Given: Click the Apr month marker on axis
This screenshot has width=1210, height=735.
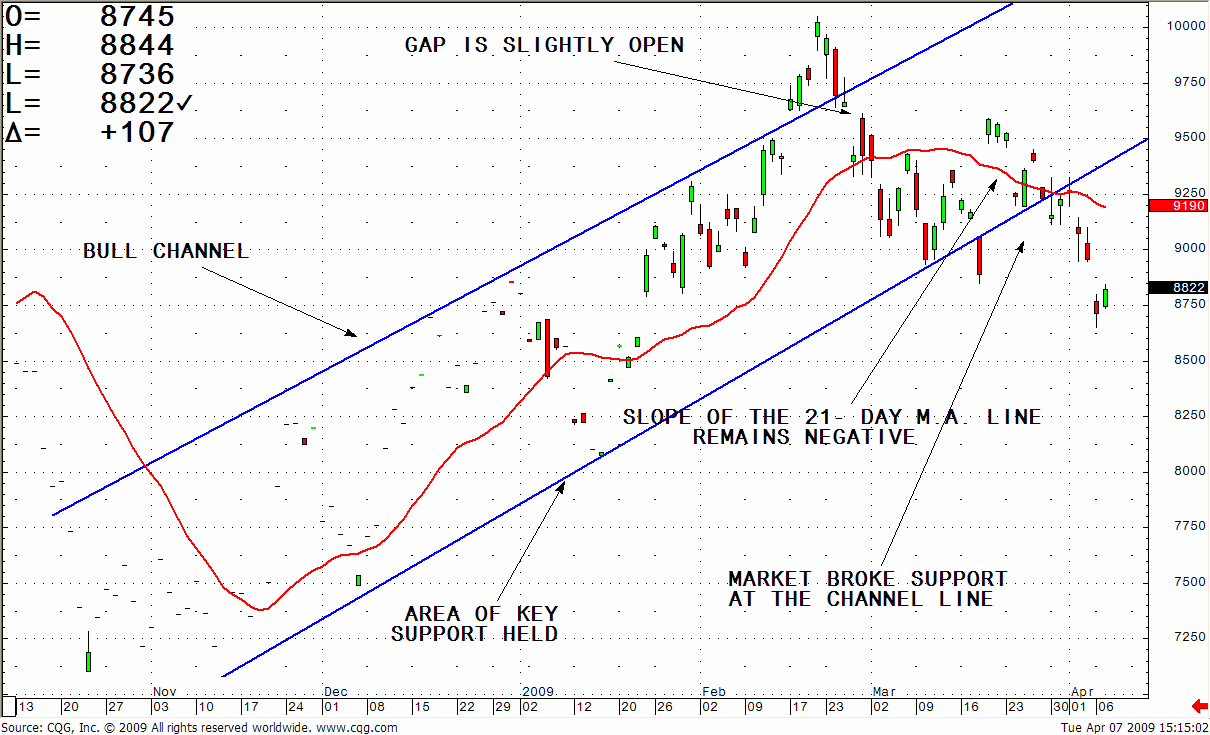Looking at the screenshot, I should click(1082, 691).
